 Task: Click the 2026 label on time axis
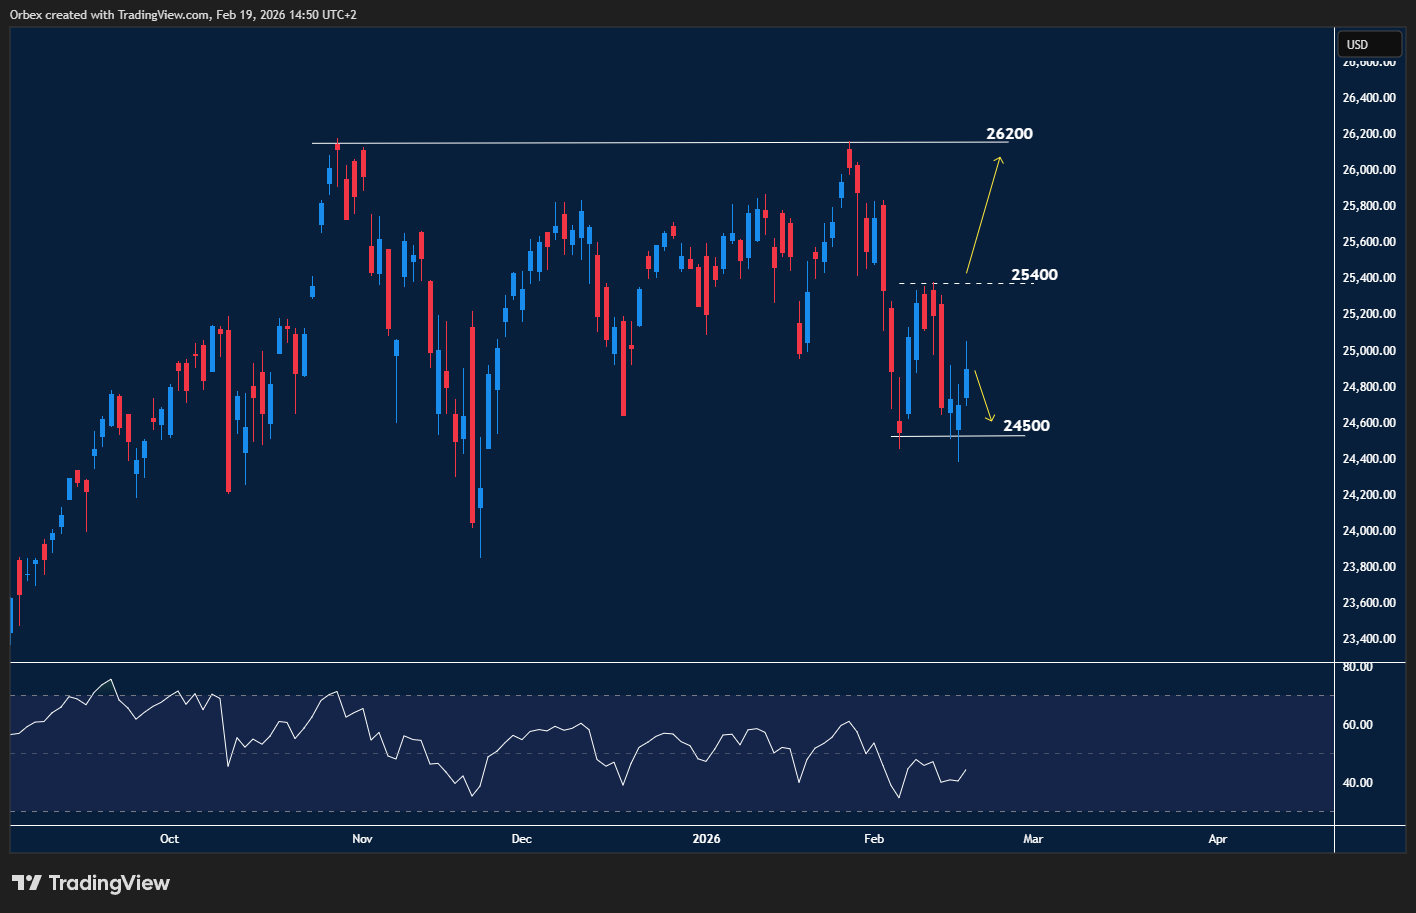click(706, 839)
